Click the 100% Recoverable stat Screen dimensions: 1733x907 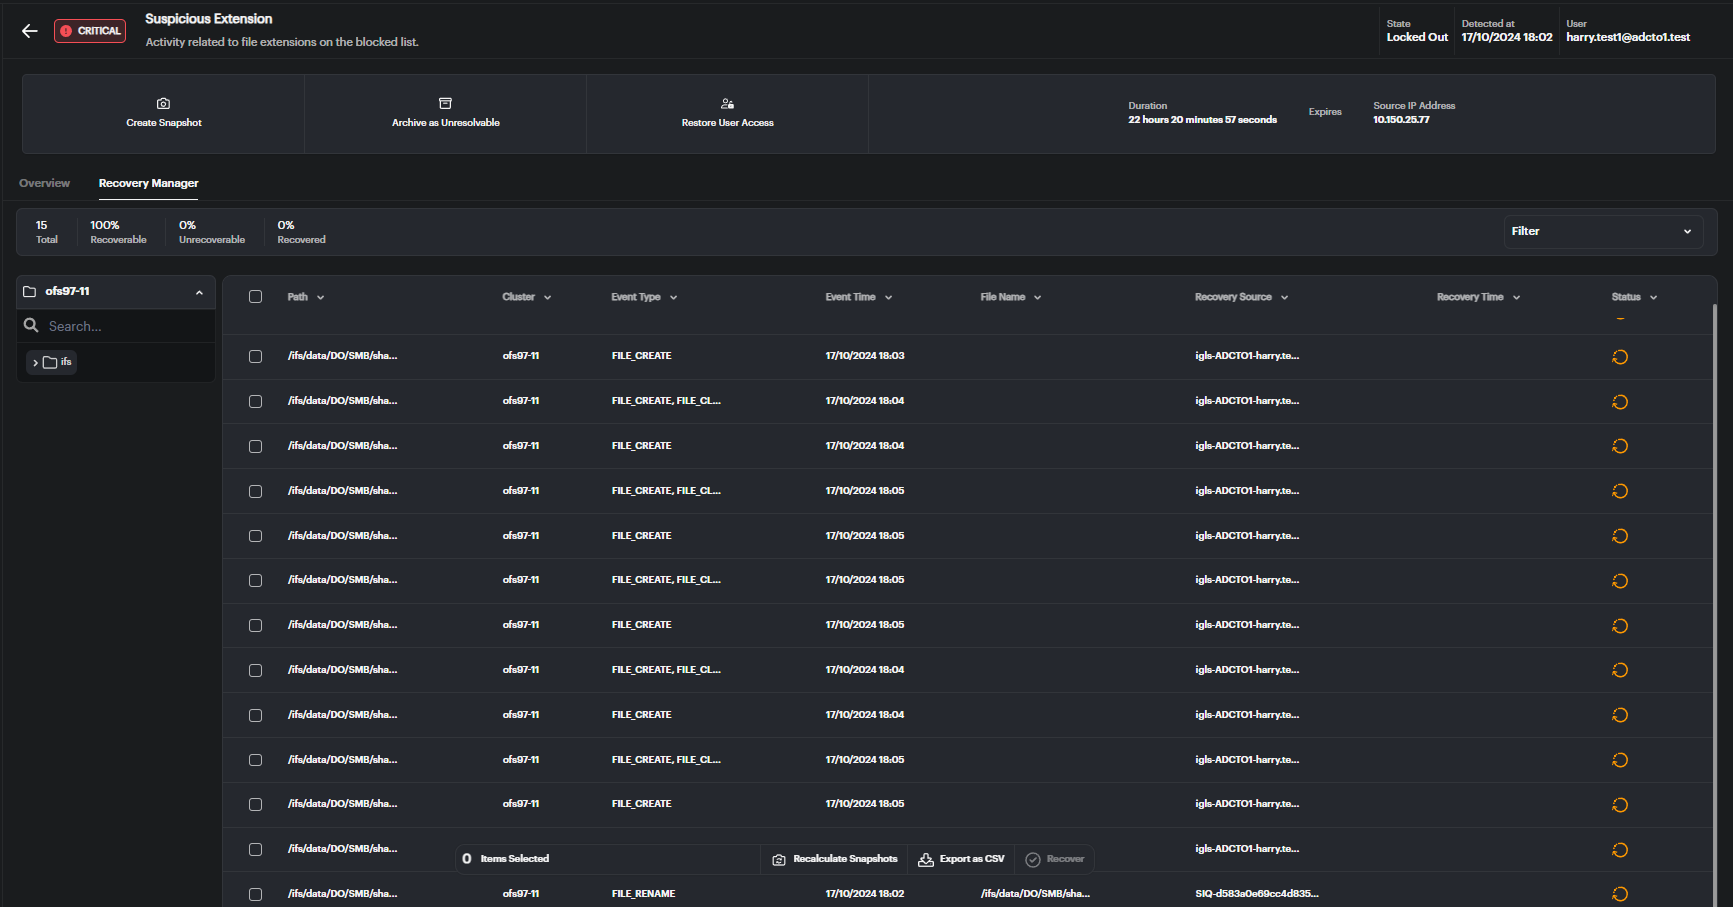pos(118,232)
